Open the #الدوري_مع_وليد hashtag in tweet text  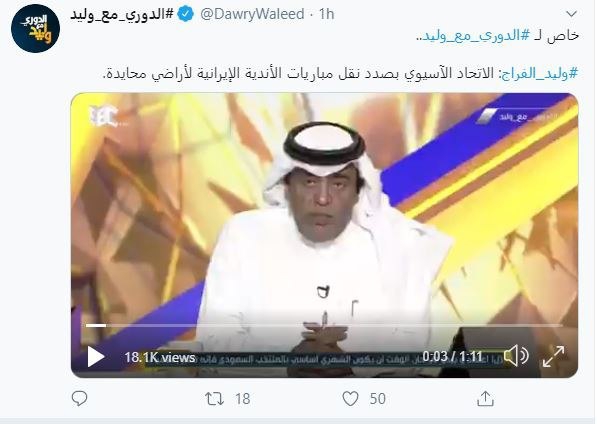[x=472, y=36]
